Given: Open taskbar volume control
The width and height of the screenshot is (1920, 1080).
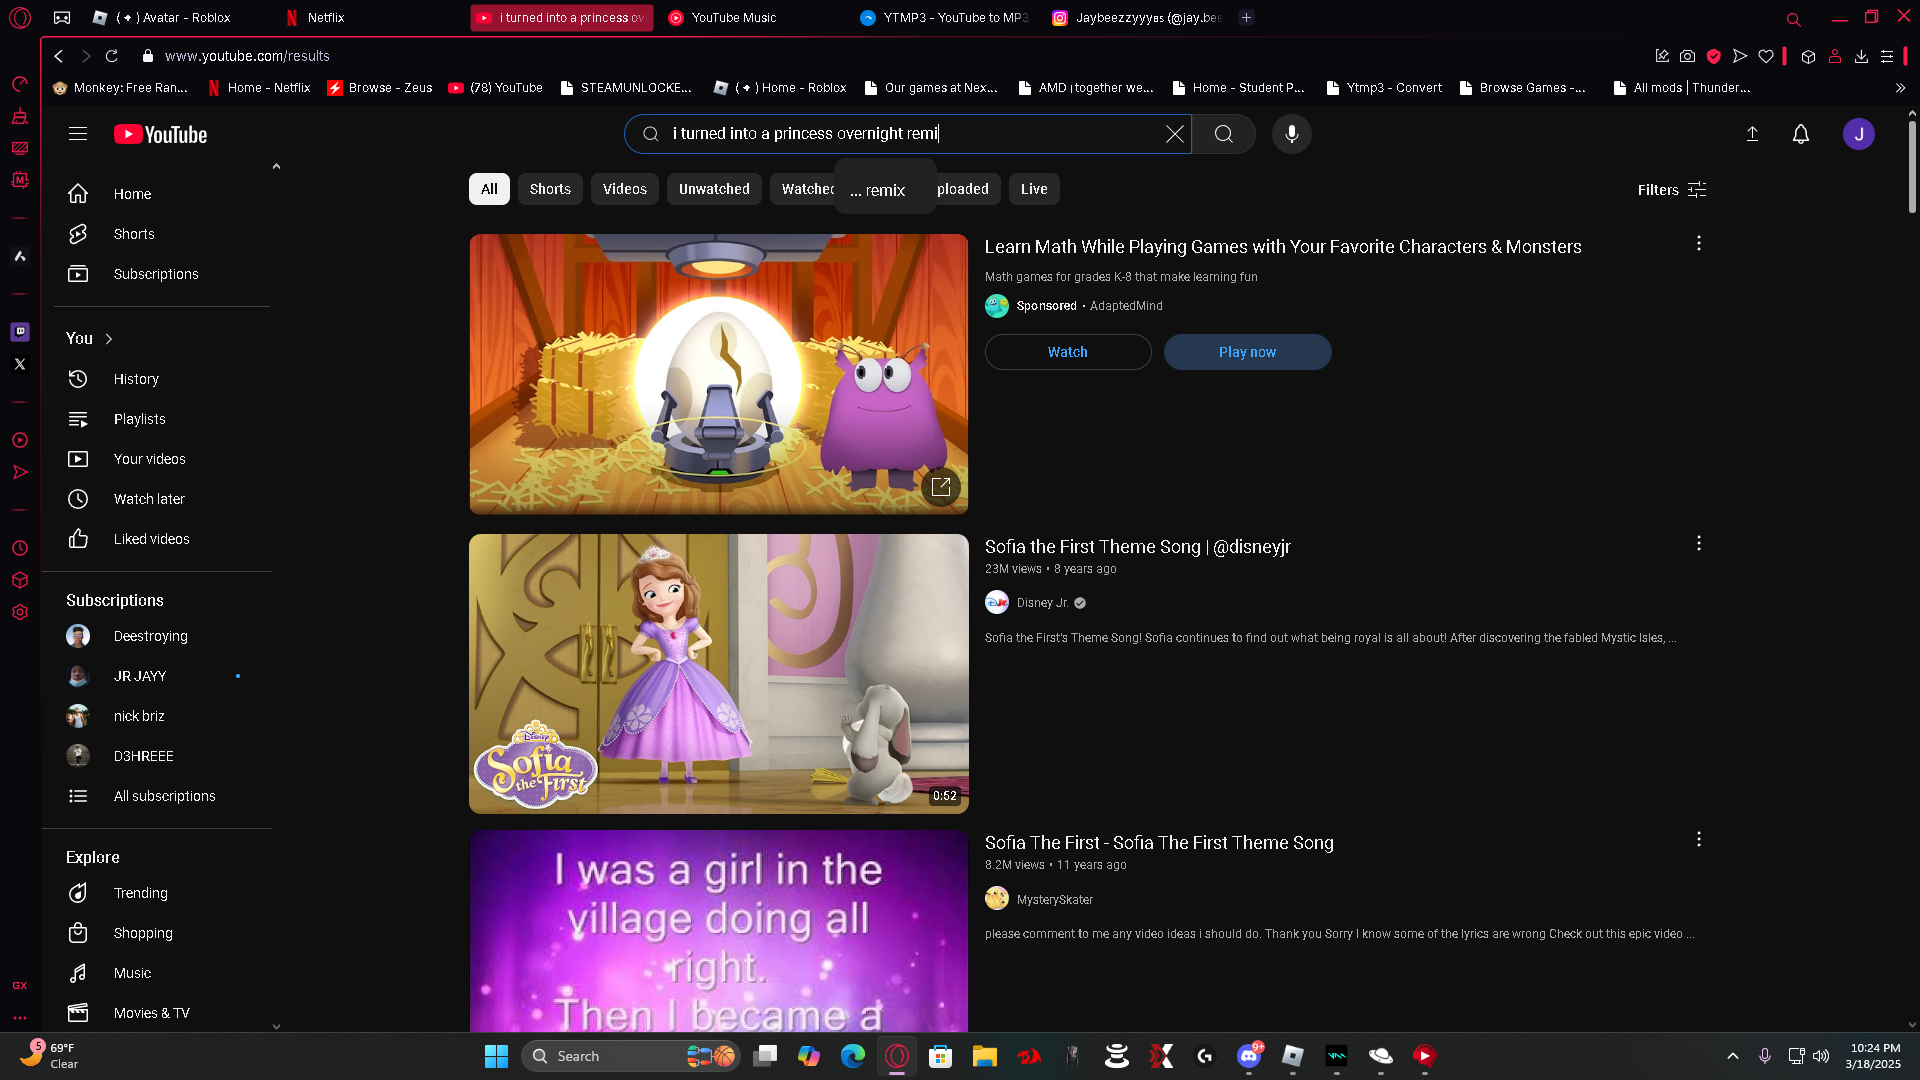Looking at the screenshot, I should pyautogui.click(x=1821, y=1056).
